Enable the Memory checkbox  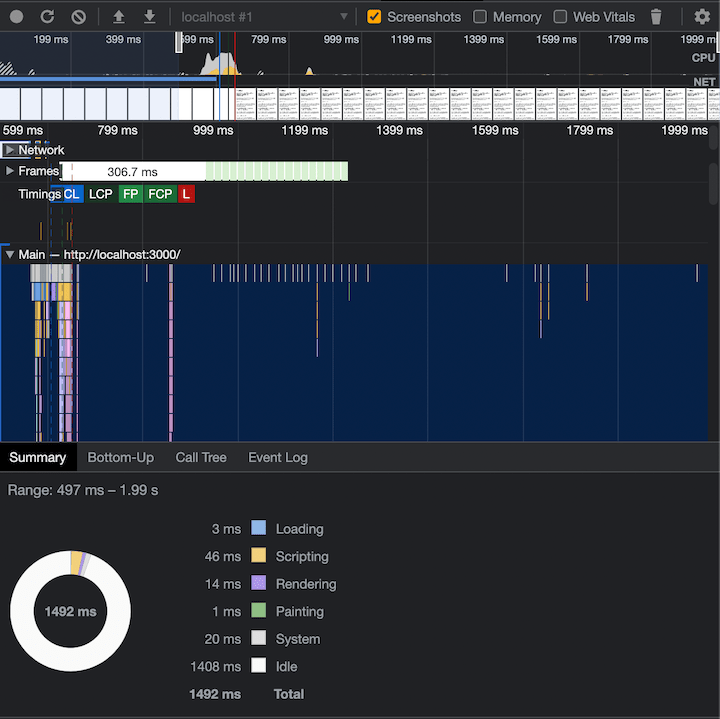(480, 17)
